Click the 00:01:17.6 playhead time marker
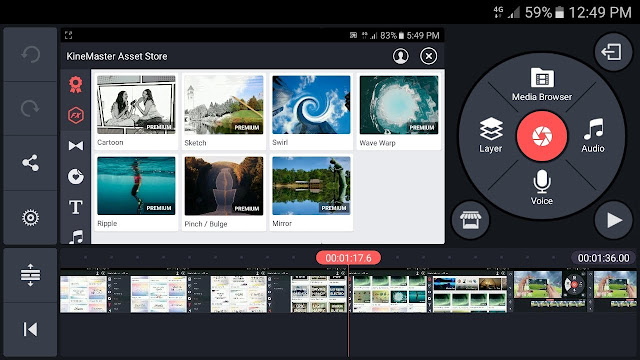640x360 pixels. [348, 258]
